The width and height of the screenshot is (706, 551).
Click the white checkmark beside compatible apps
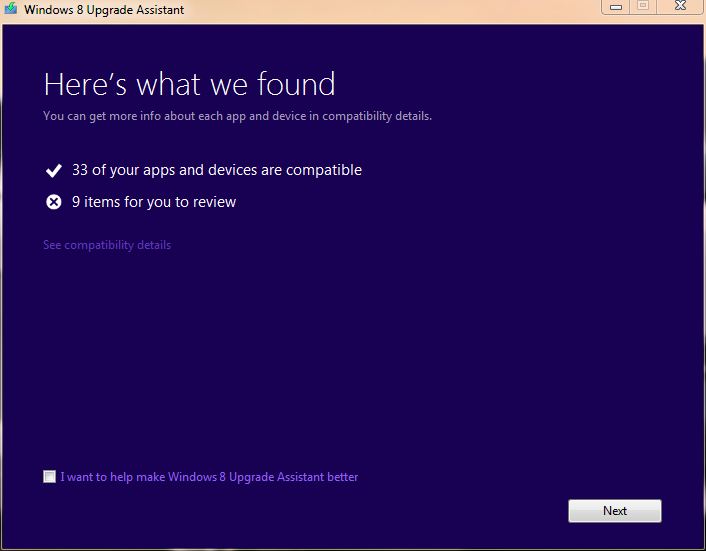point(54,170)
